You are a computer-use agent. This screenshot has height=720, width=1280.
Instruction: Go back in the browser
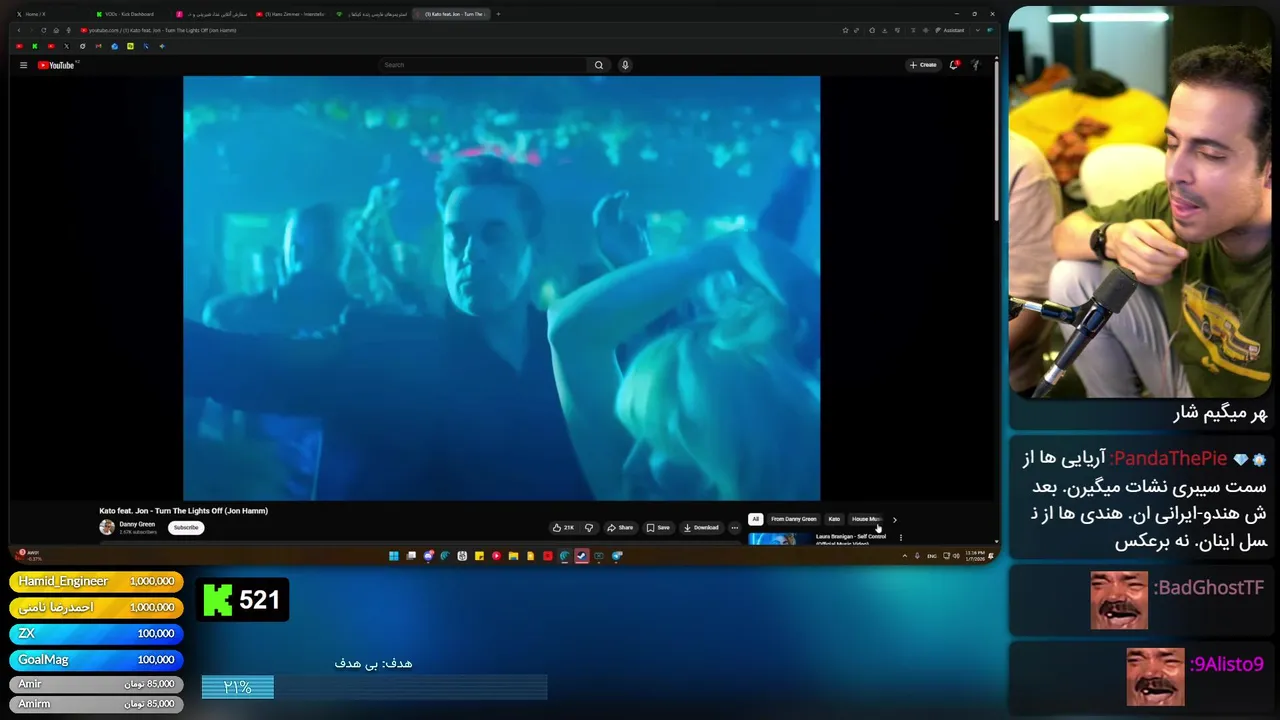point(19,30)
